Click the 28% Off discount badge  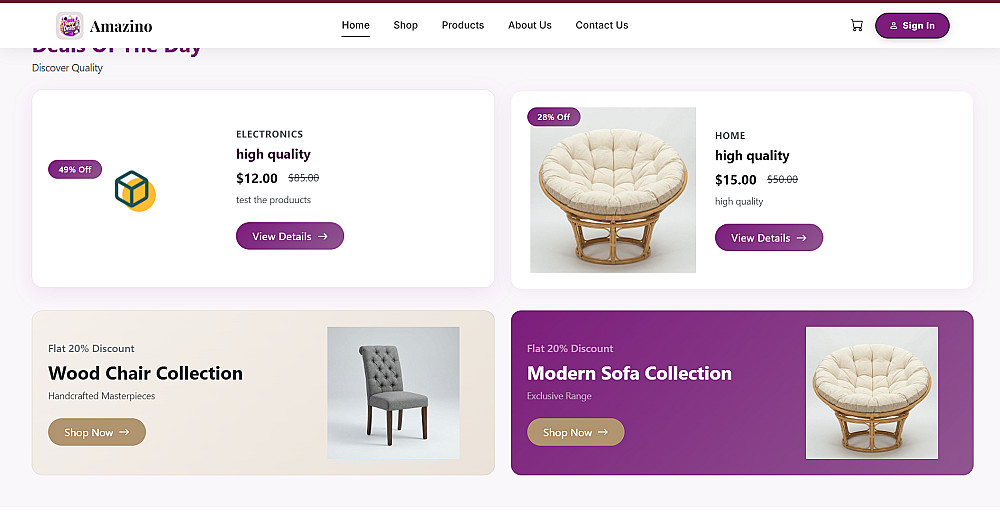(x=554, y=117)
